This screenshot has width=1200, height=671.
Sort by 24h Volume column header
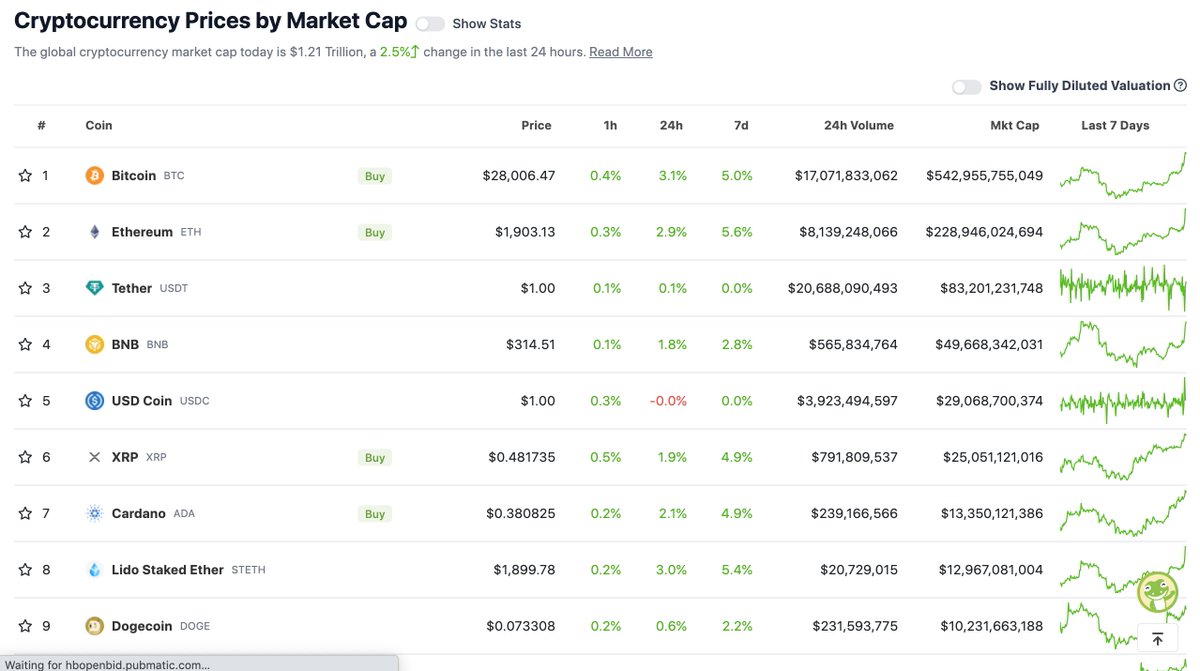pos(859,126)
